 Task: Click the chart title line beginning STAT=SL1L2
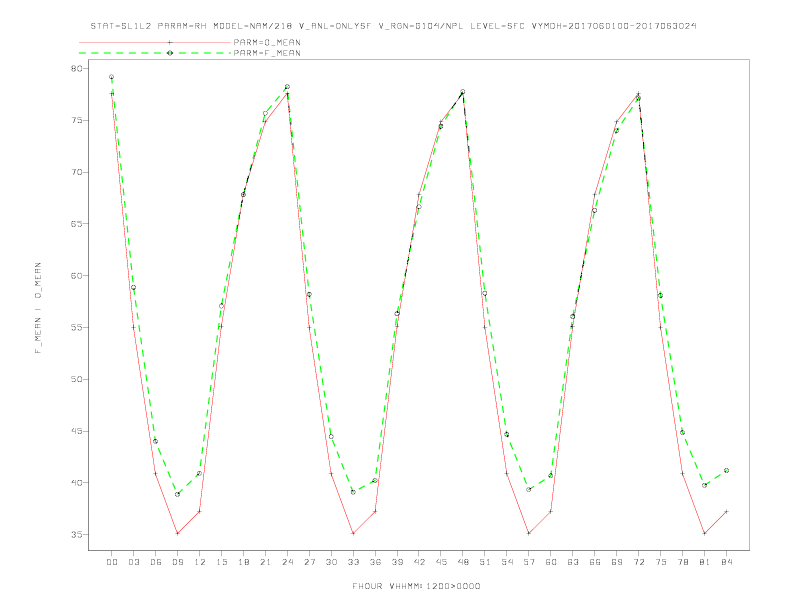pyautogui.click(x=393, y=26)
